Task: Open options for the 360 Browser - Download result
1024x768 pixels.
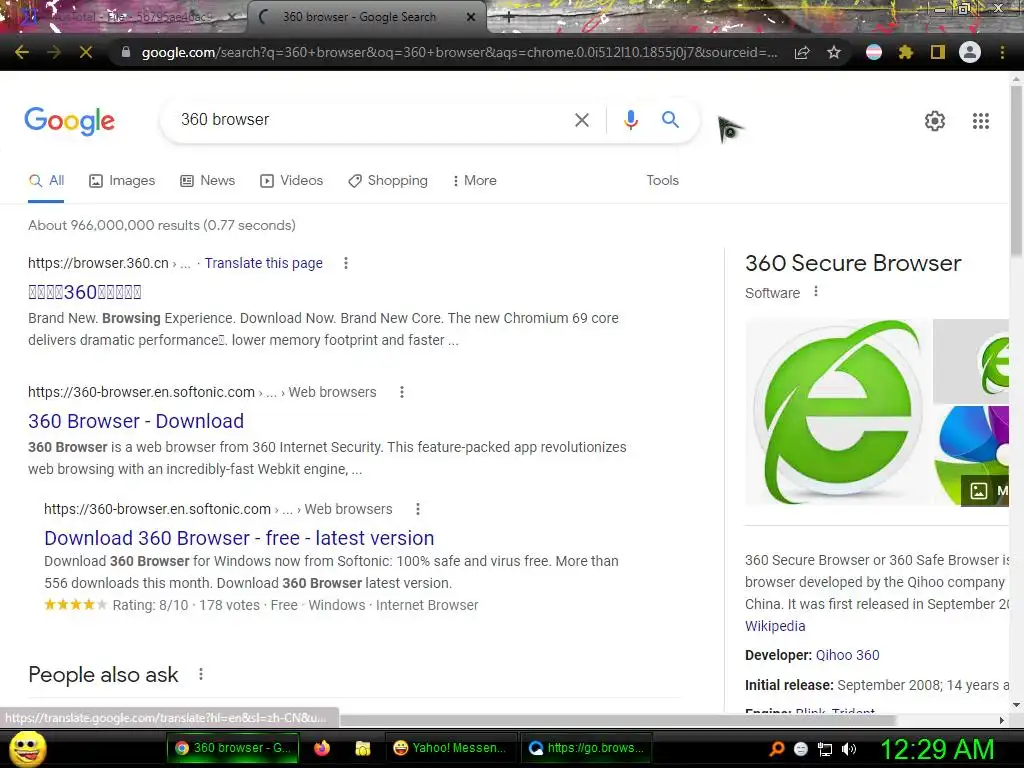Action: [402, 392]
